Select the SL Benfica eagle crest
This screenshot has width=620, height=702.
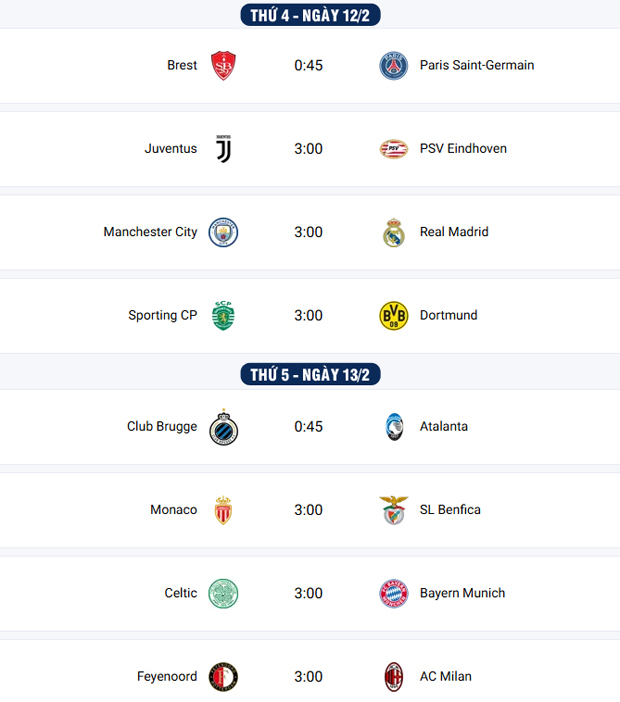point(394,510)
